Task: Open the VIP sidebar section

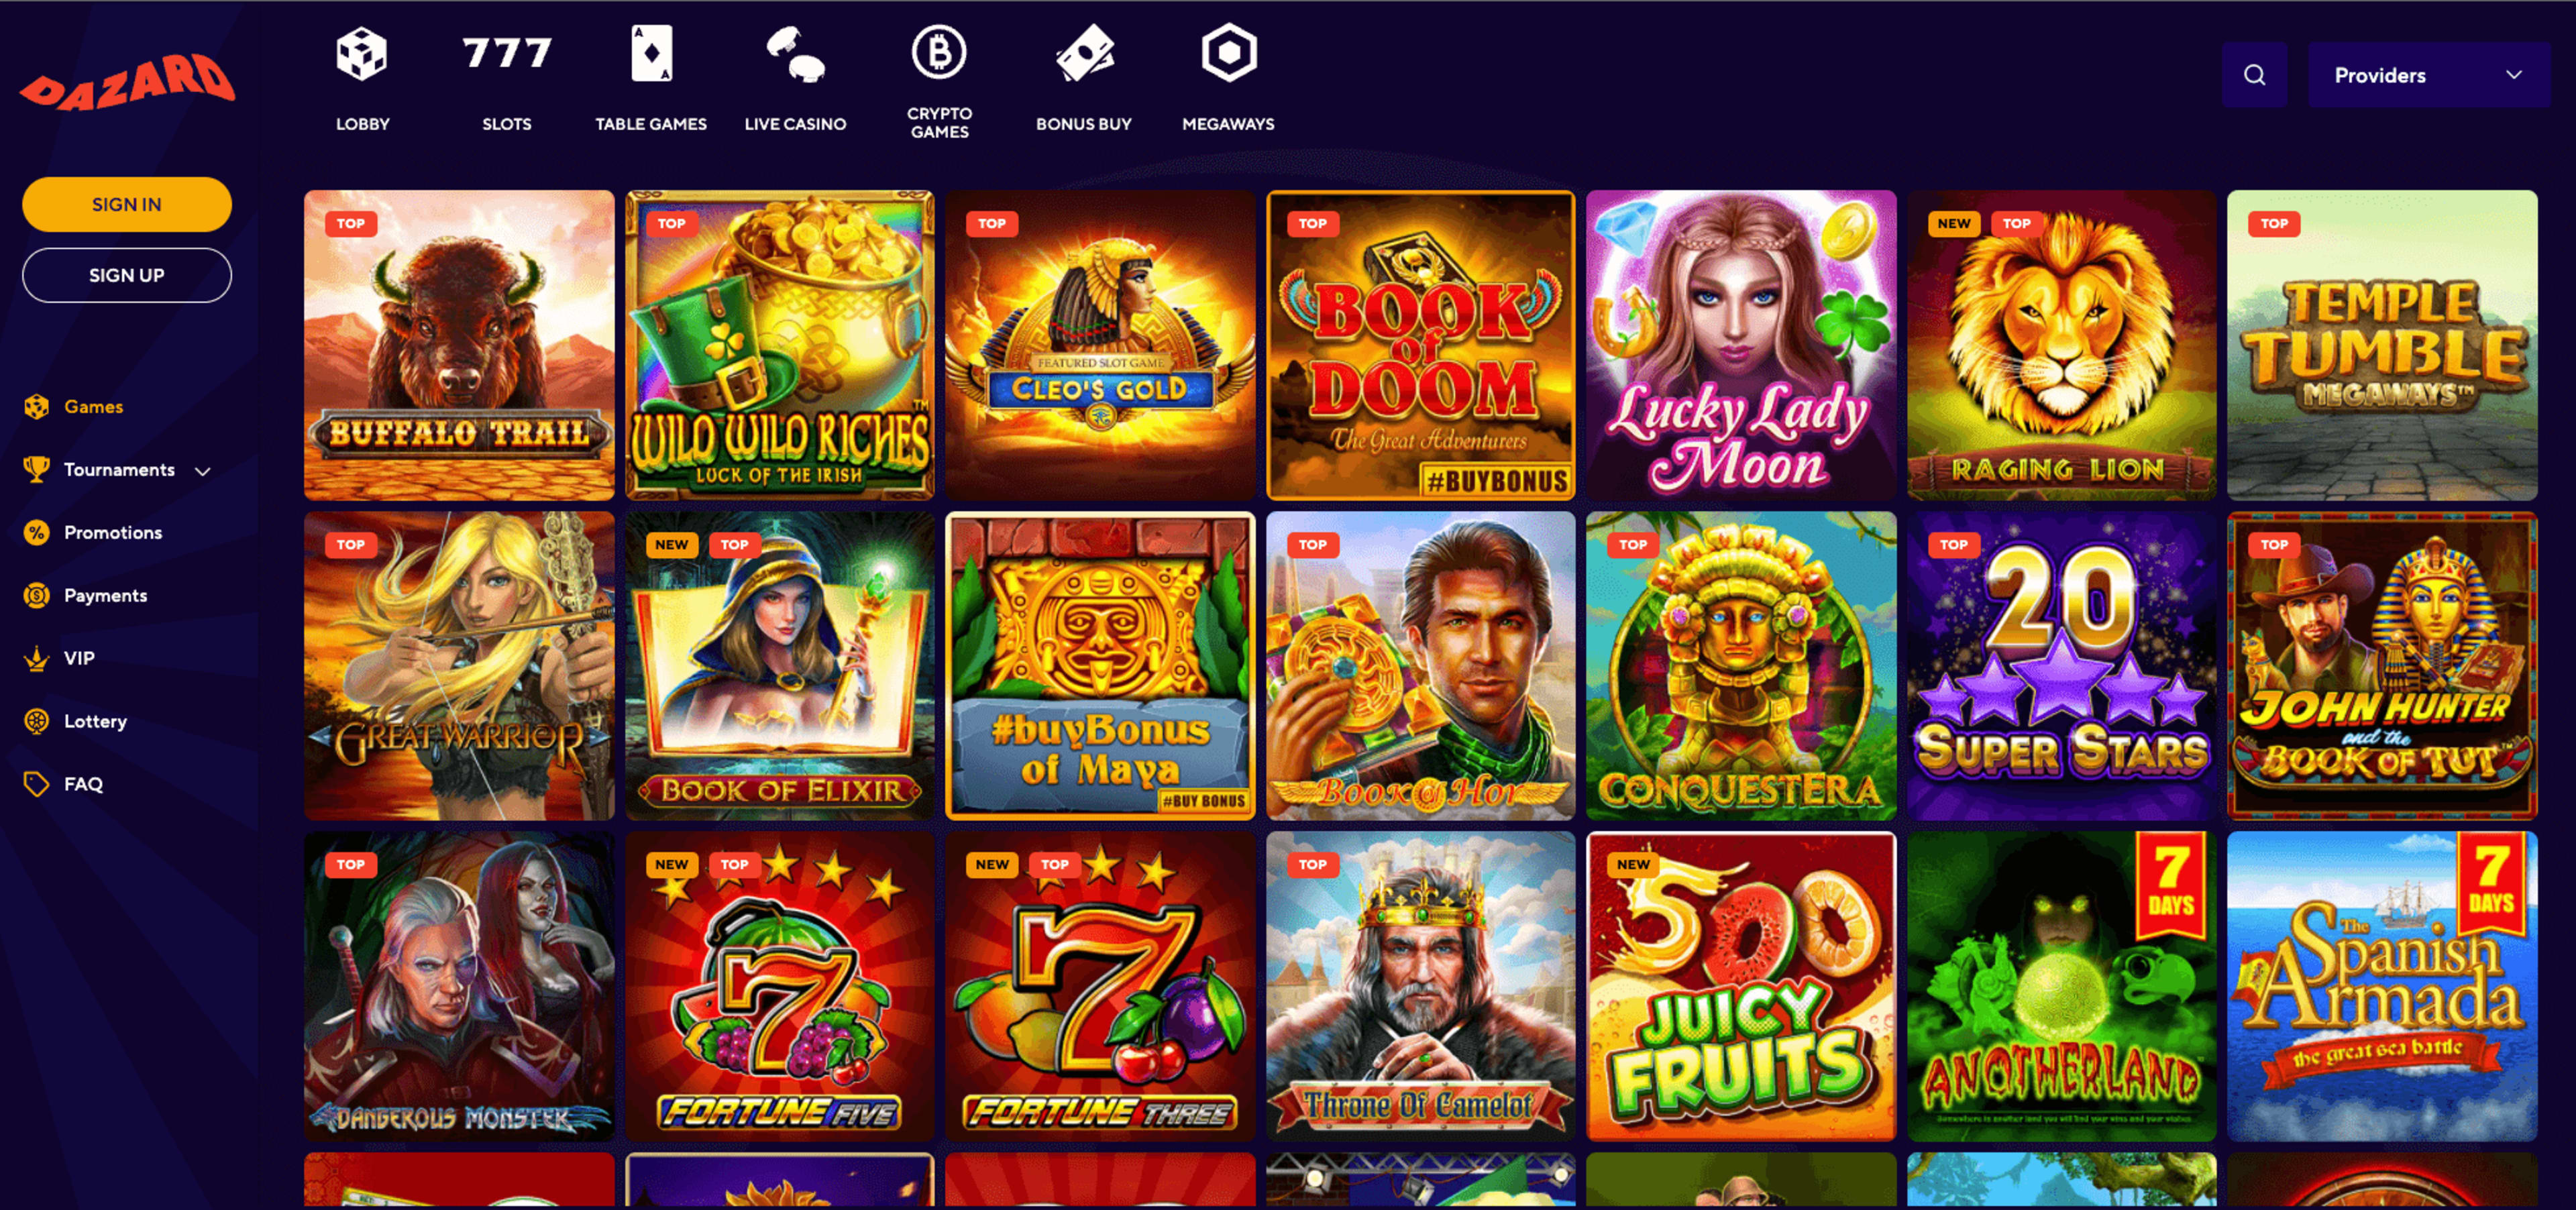Action: coord(79,659)
